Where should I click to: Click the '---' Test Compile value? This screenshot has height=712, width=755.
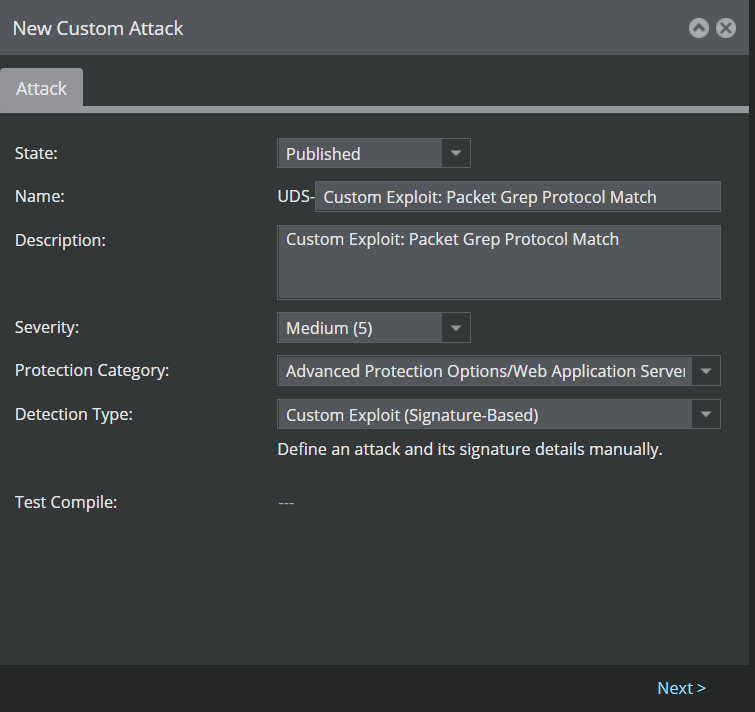(286, 503)
